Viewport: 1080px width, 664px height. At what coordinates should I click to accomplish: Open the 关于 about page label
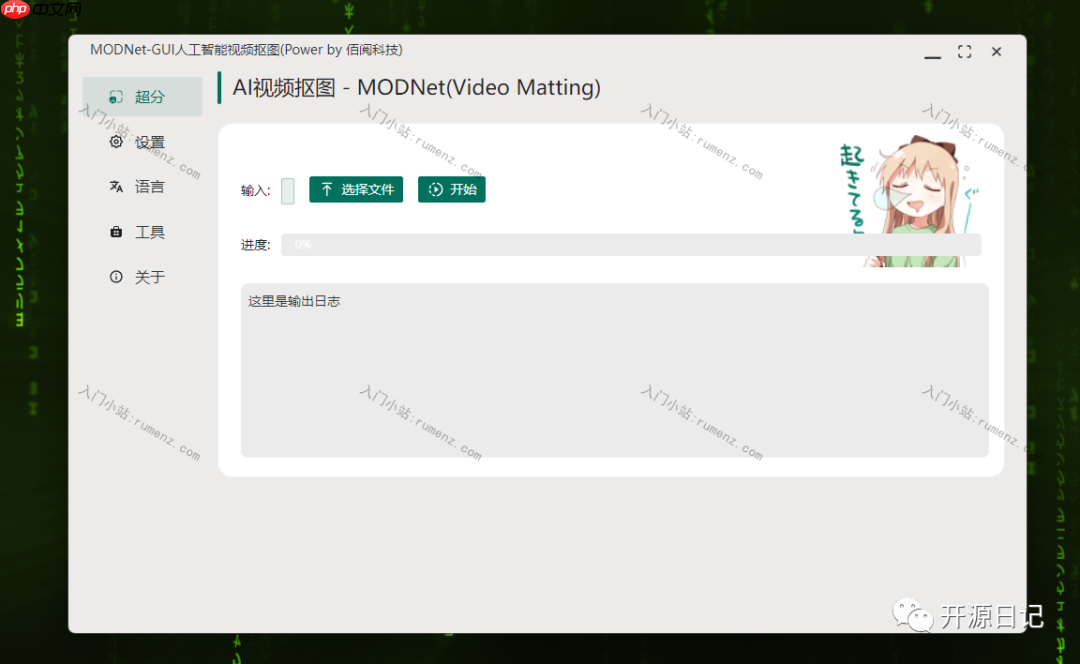pos(149,277)
